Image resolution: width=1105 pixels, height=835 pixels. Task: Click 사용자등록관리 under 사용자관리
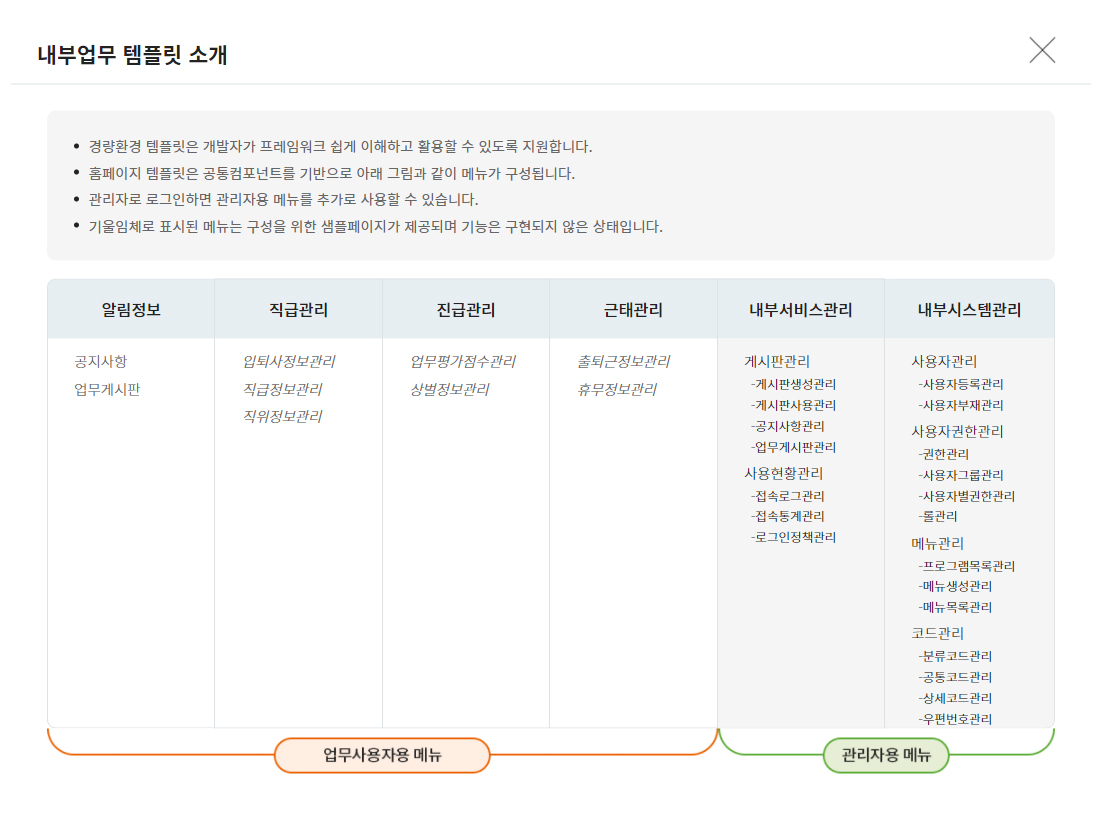[961, 384]
